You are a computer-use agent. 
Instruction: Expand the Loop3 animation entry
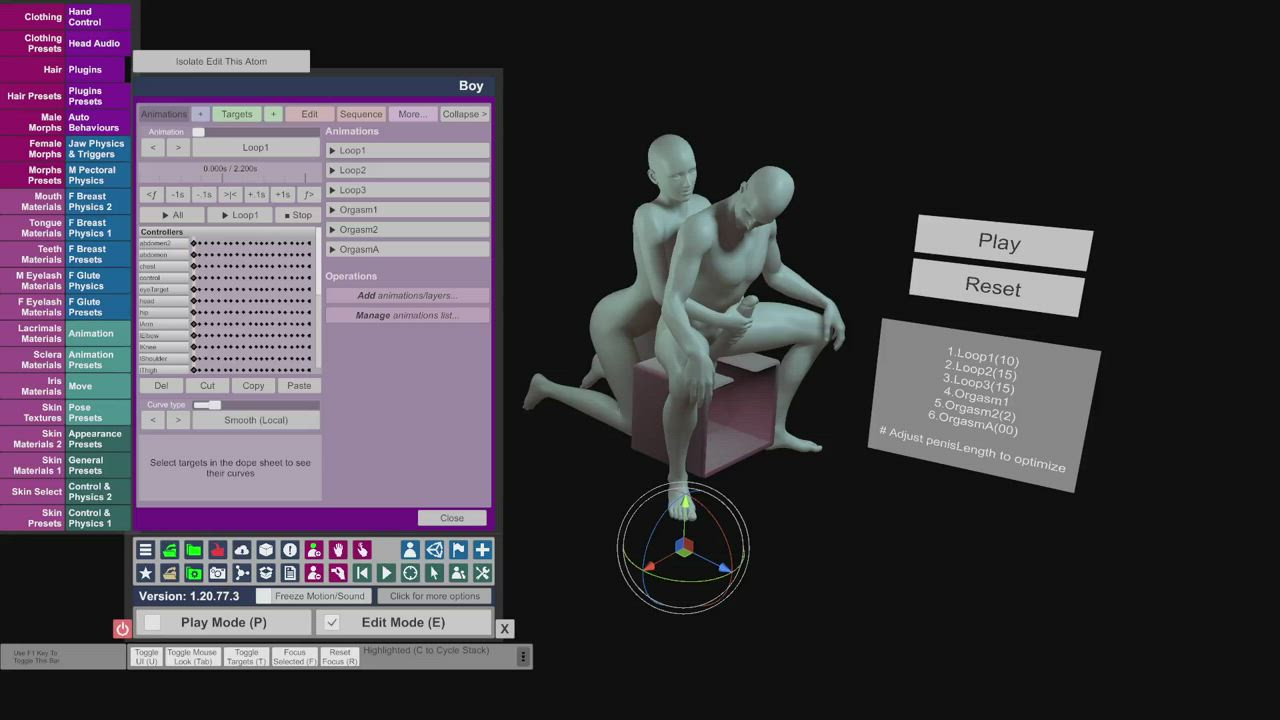tap(407, 190)
